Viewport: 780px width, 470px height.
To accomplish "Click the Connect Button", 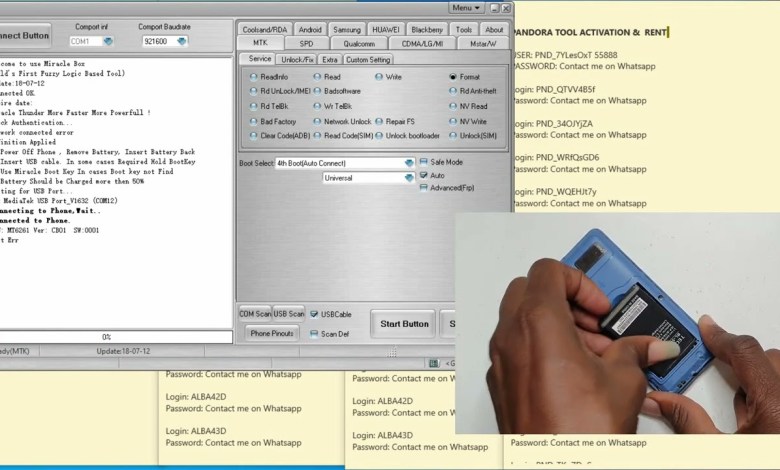I will [x=25, y=35].
